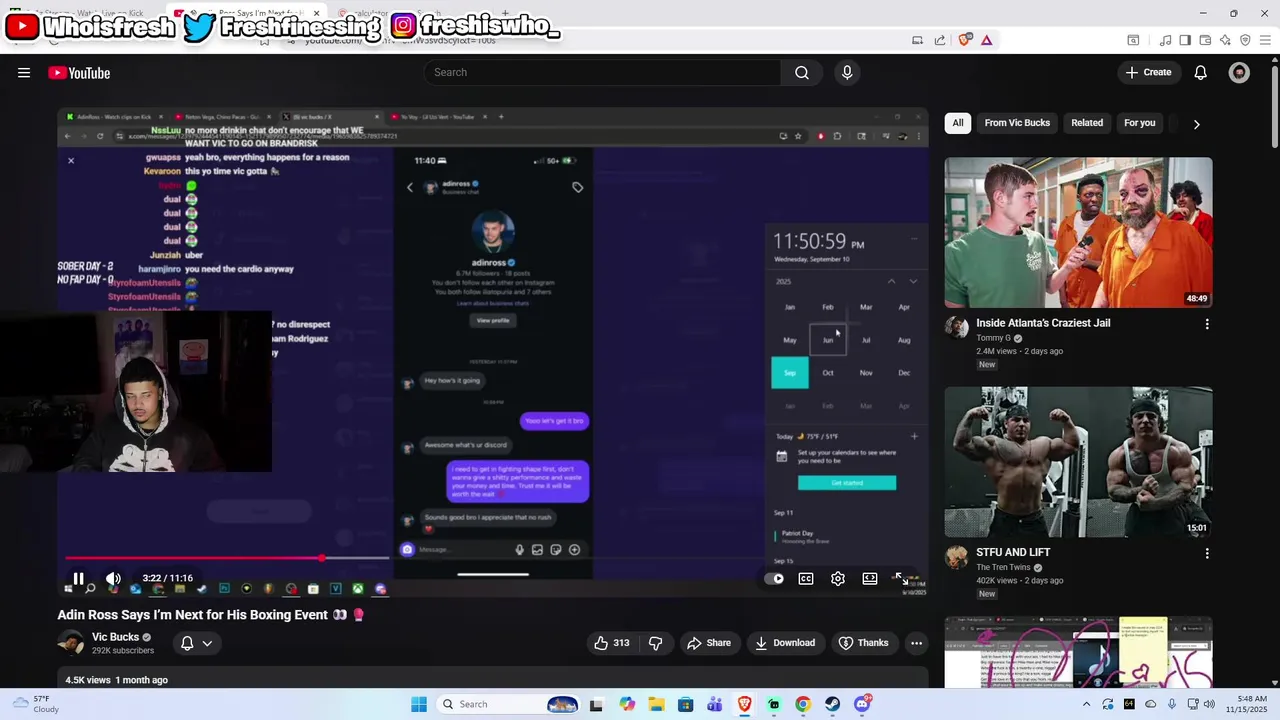Install app icon in address bar
Image resolution: width=1280 pixels, height=720 pixels.
tap(917, 40)
